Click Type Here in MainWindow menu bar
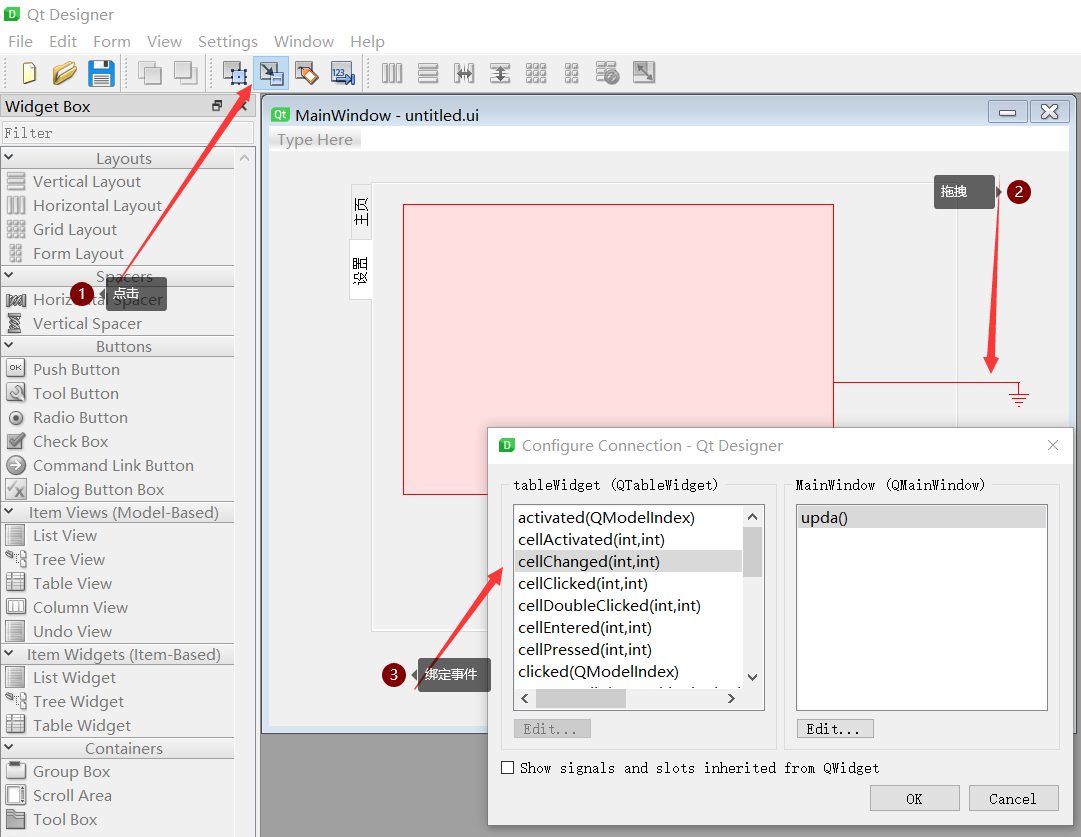The width and height of the screenshot is (1081, 837). coord(315,140)
